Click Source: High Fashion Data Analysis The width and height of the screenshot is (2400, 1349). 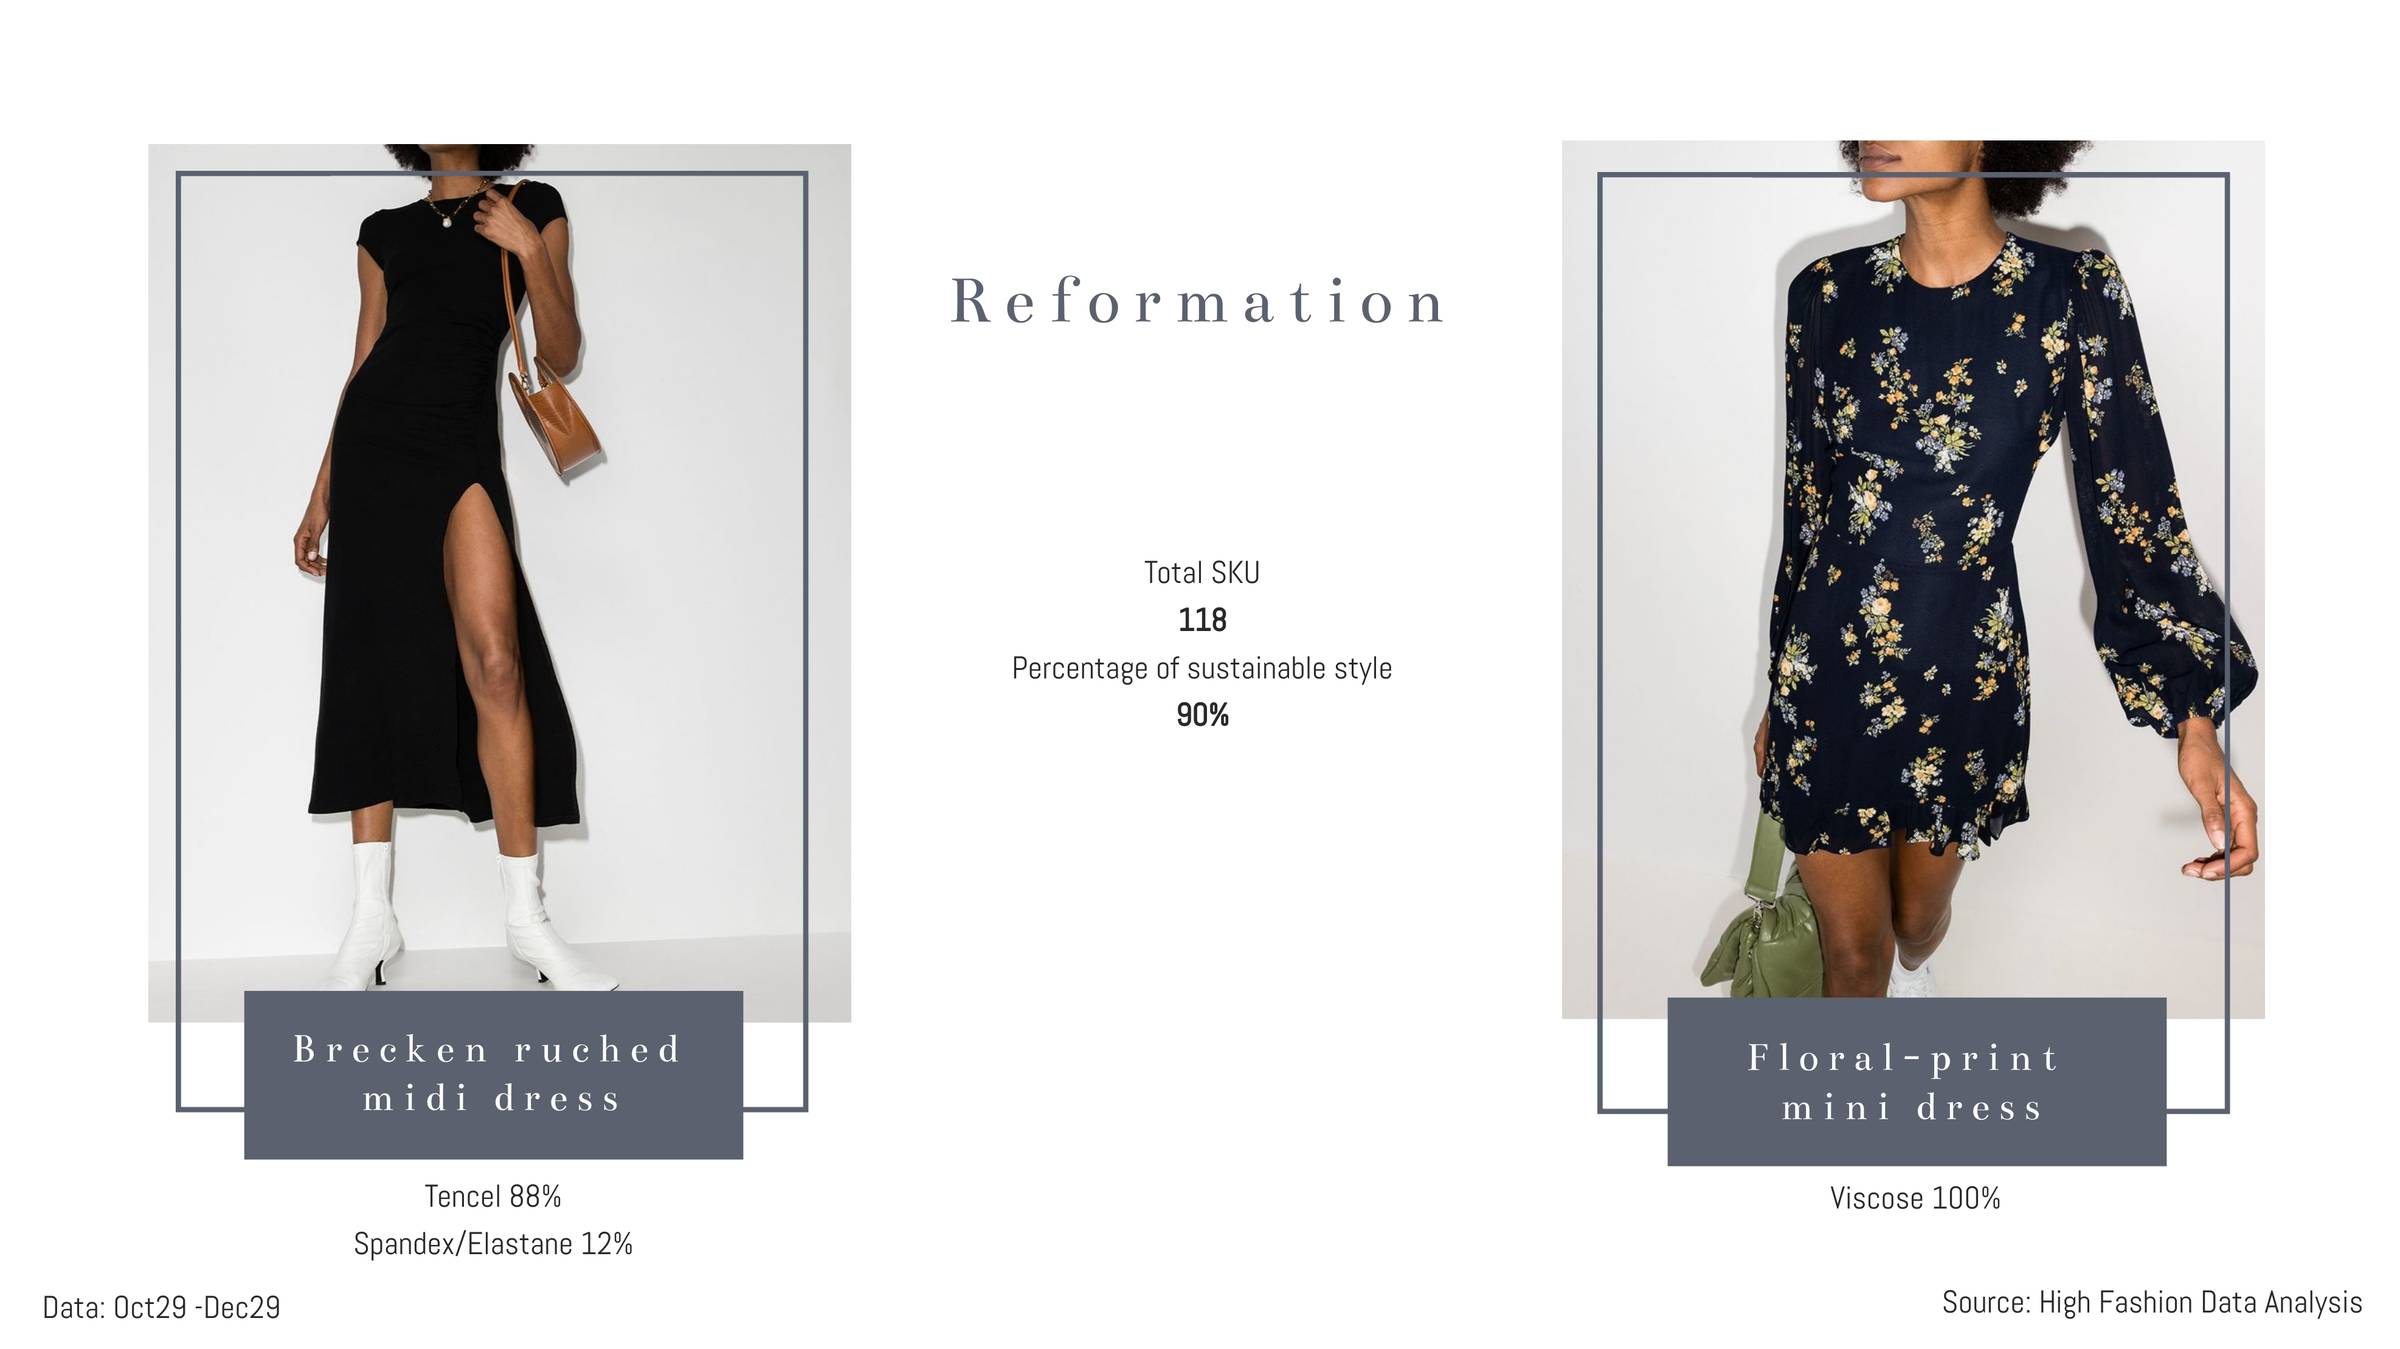[2152, 1302]
